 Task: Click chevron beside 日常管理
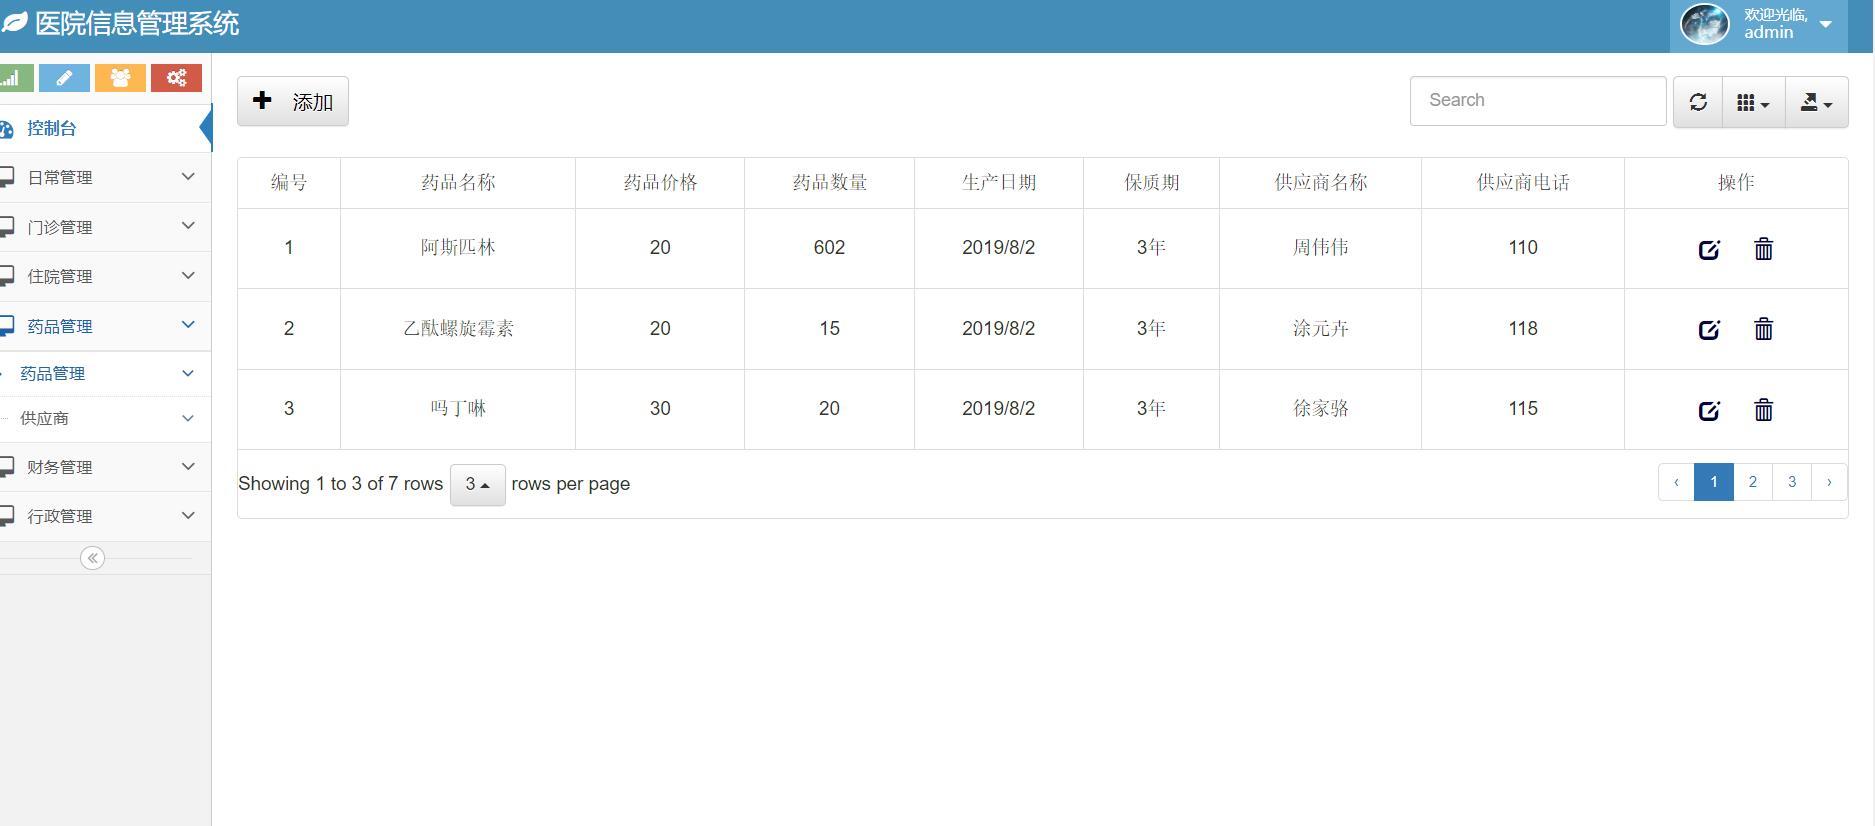pos(188,176)
